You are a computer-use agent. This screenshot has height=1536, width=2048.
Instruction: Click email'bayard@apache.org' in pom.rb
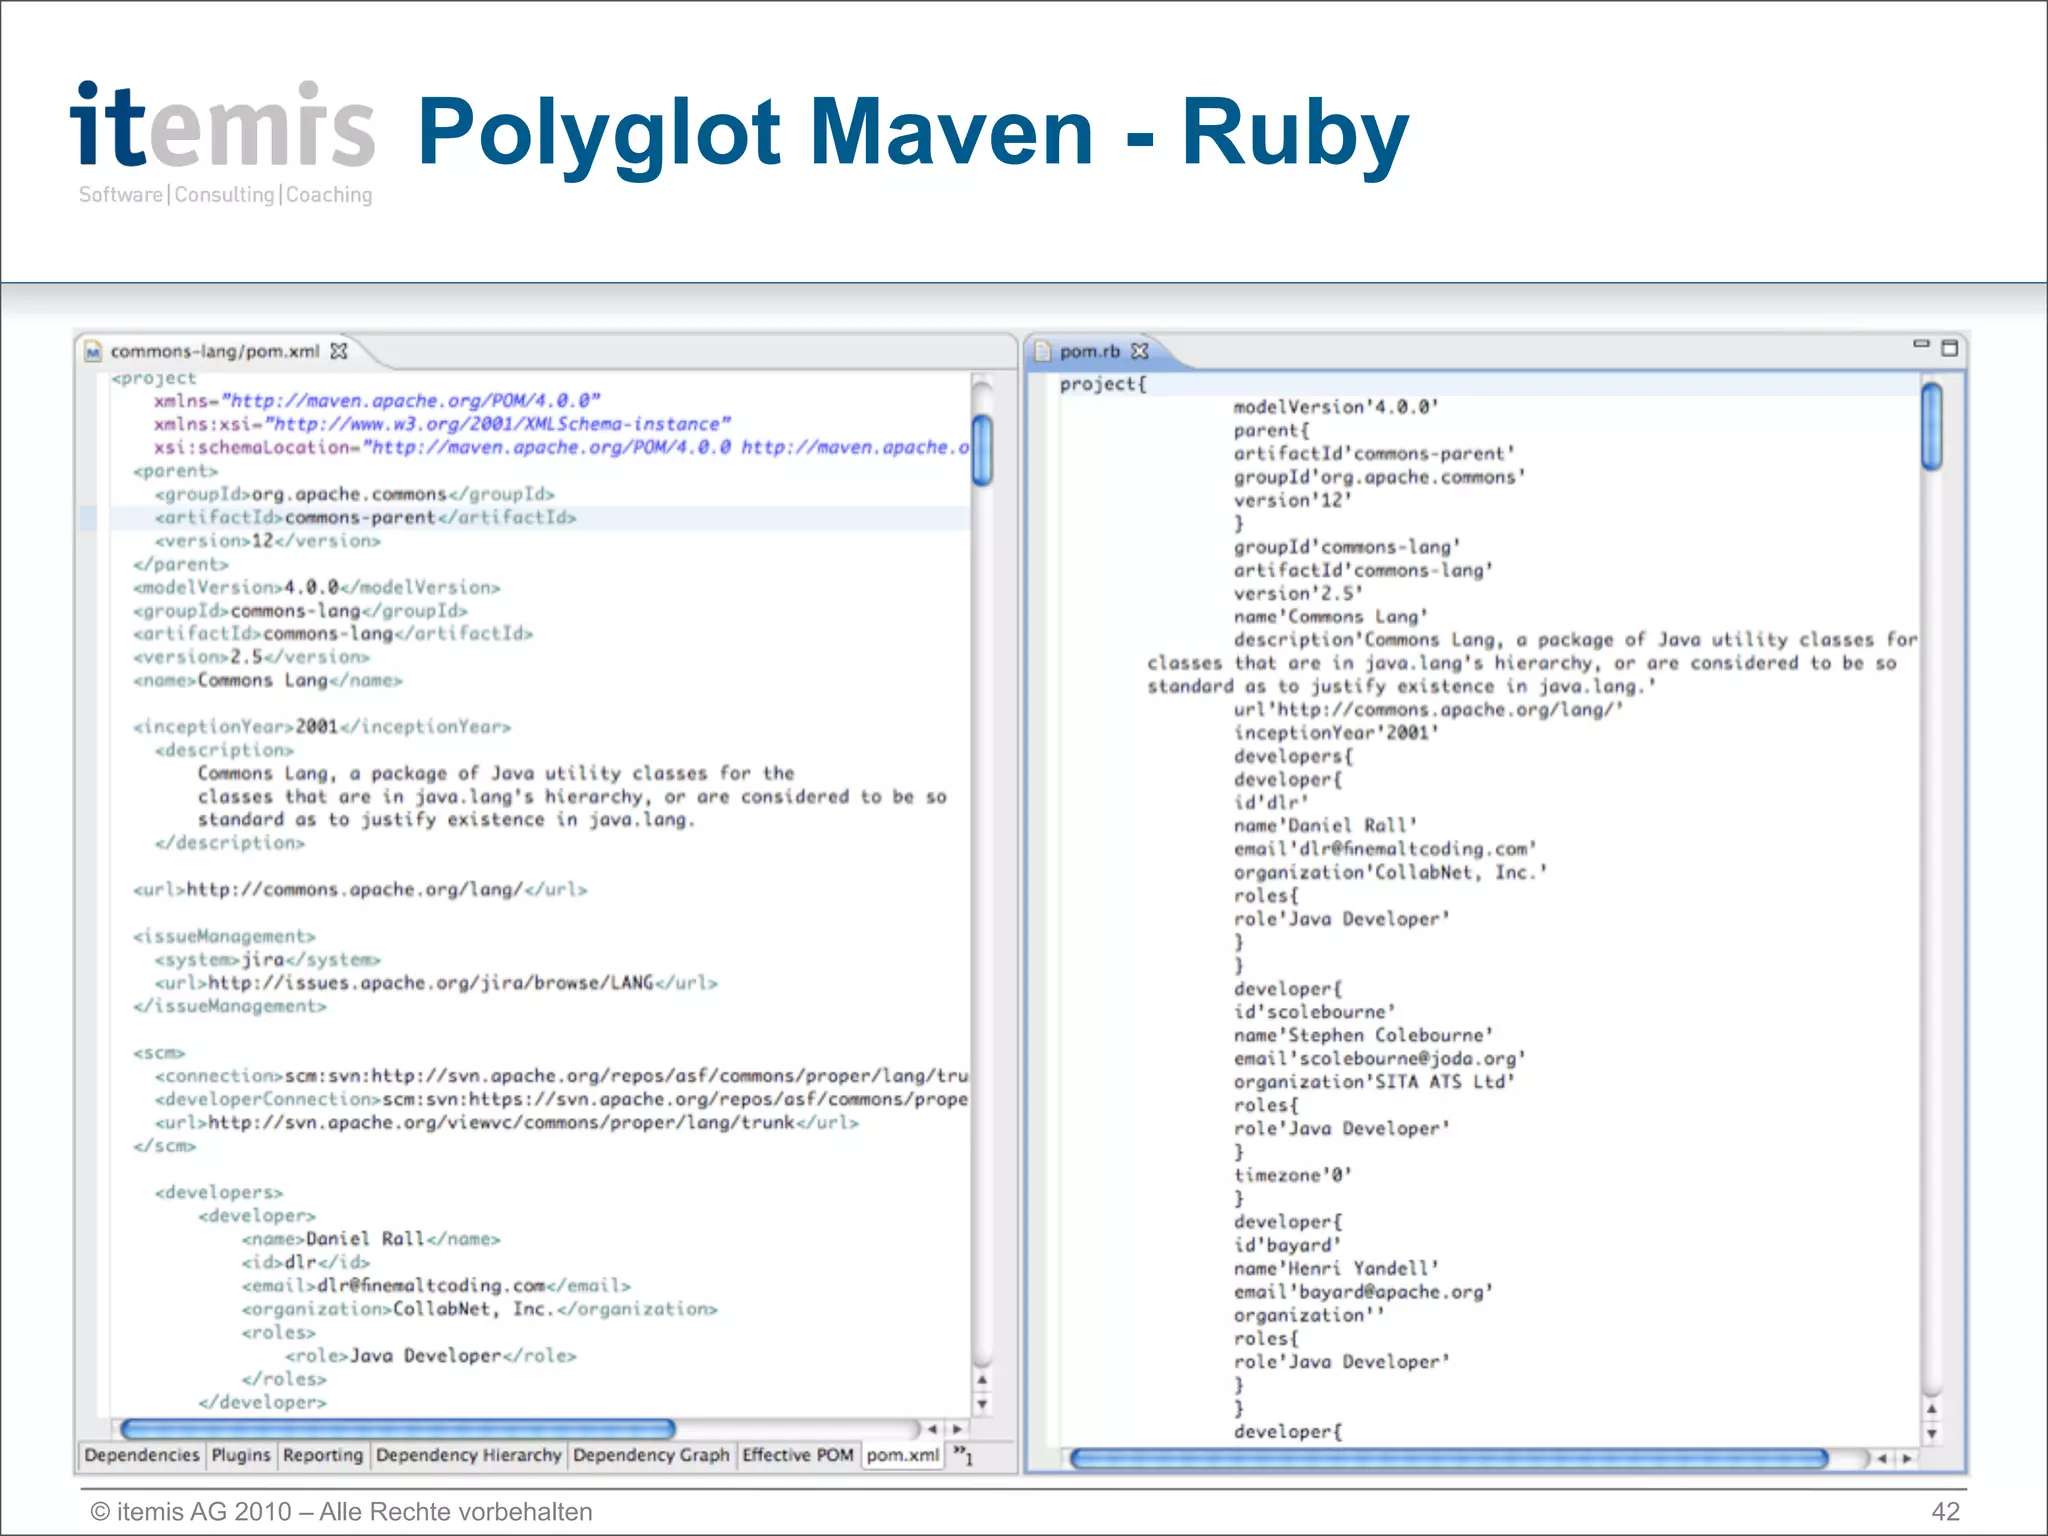(1363, 1291)
